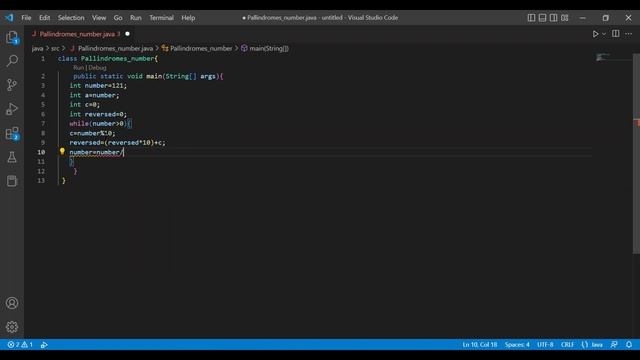Image resolution: width=640 pixels, height=360 pixels.
Task: Toggle the primary side bar layout icon
Action: coord(531,18)
